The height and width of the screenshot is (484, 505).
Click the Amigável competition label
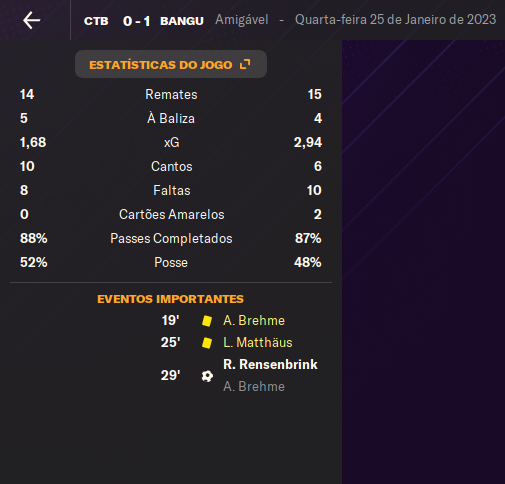pyautogui.click(x=242, y=20)
